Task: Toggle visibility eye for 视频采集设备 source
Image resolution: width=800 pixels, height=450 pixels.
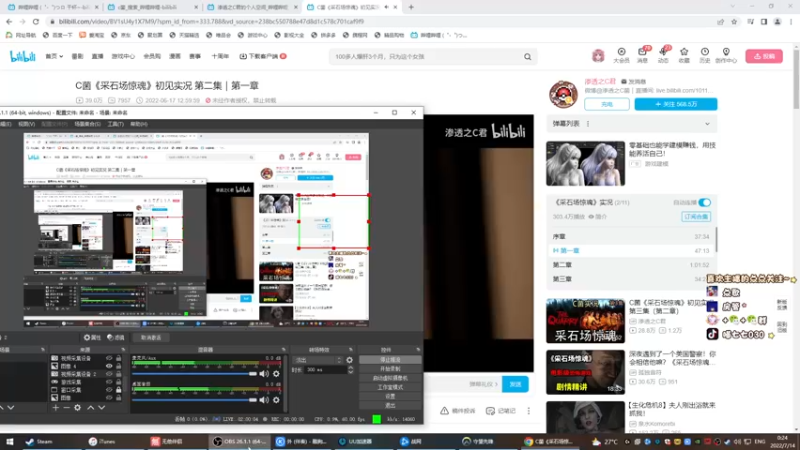Action: point(109,359)
